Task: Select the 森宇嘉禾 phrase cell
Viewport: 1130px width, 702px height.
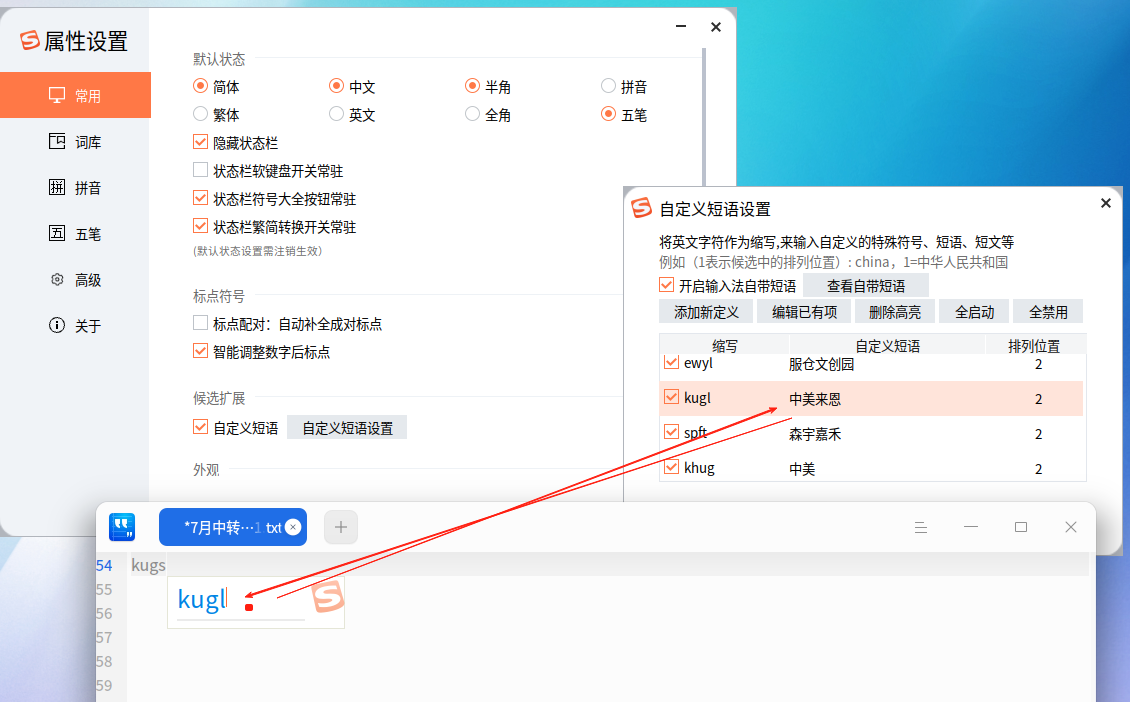Action: pyautogui.click(x=815, y=434)
